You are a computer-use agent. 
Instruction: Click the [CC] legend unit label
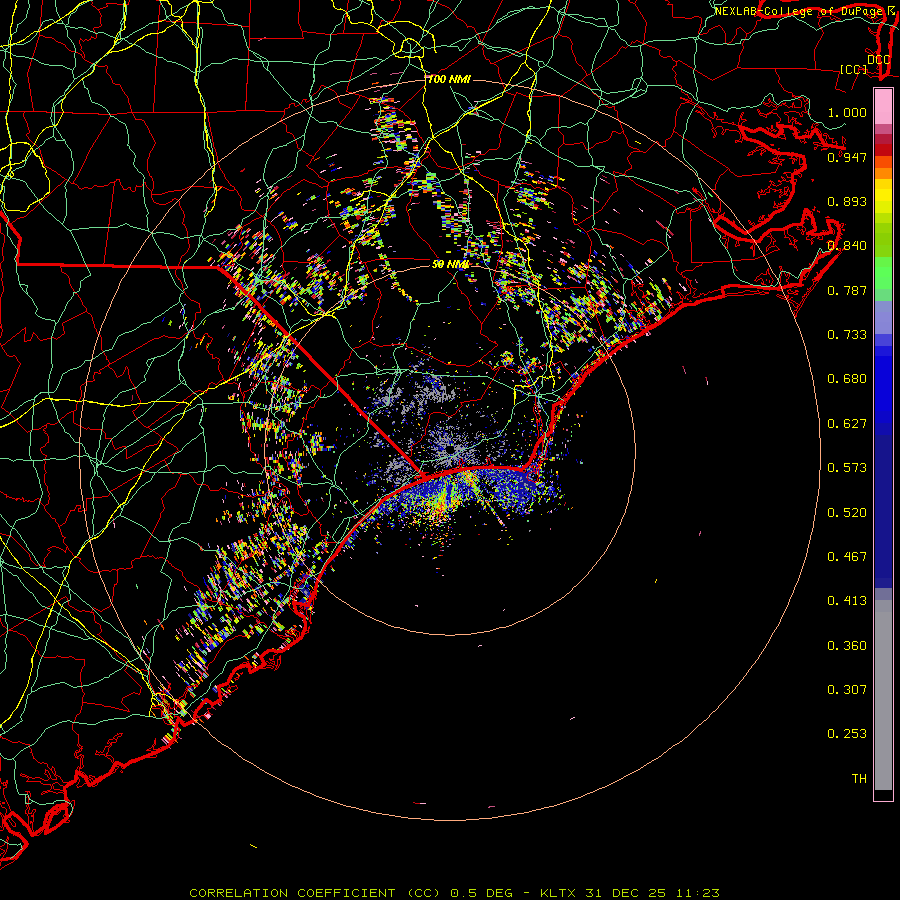(854, 70)
